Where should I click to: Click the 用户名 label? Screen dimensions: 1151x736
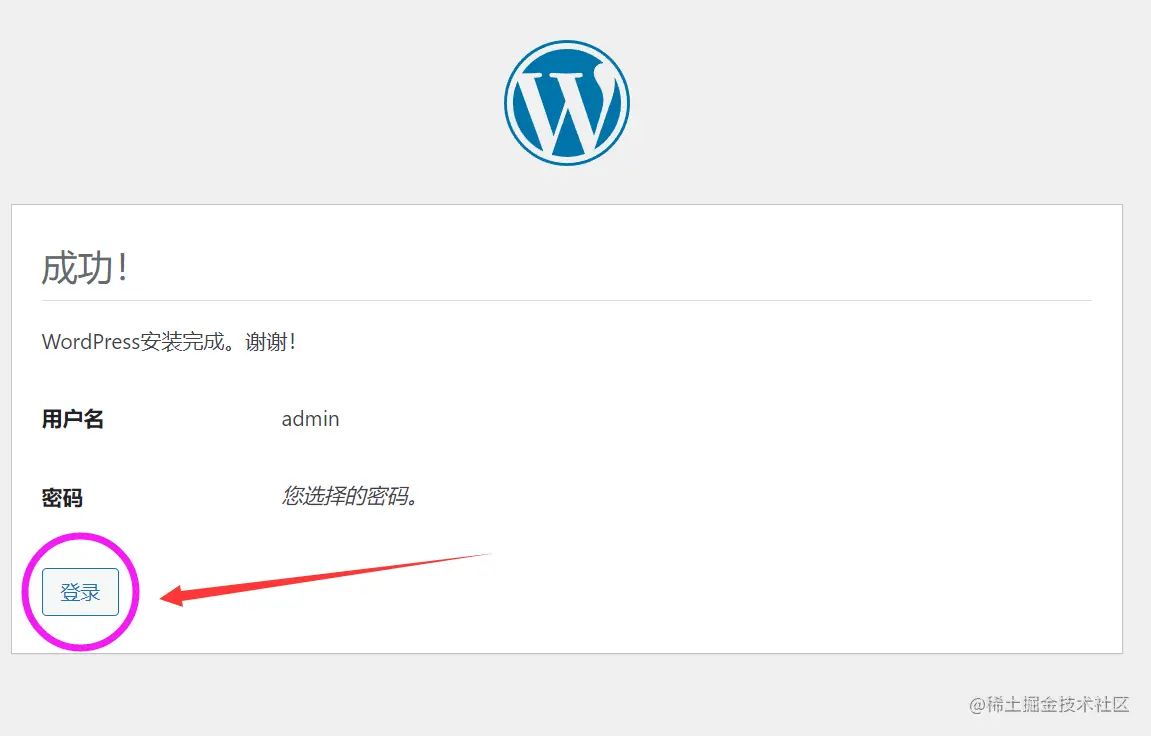click(73, 419)
